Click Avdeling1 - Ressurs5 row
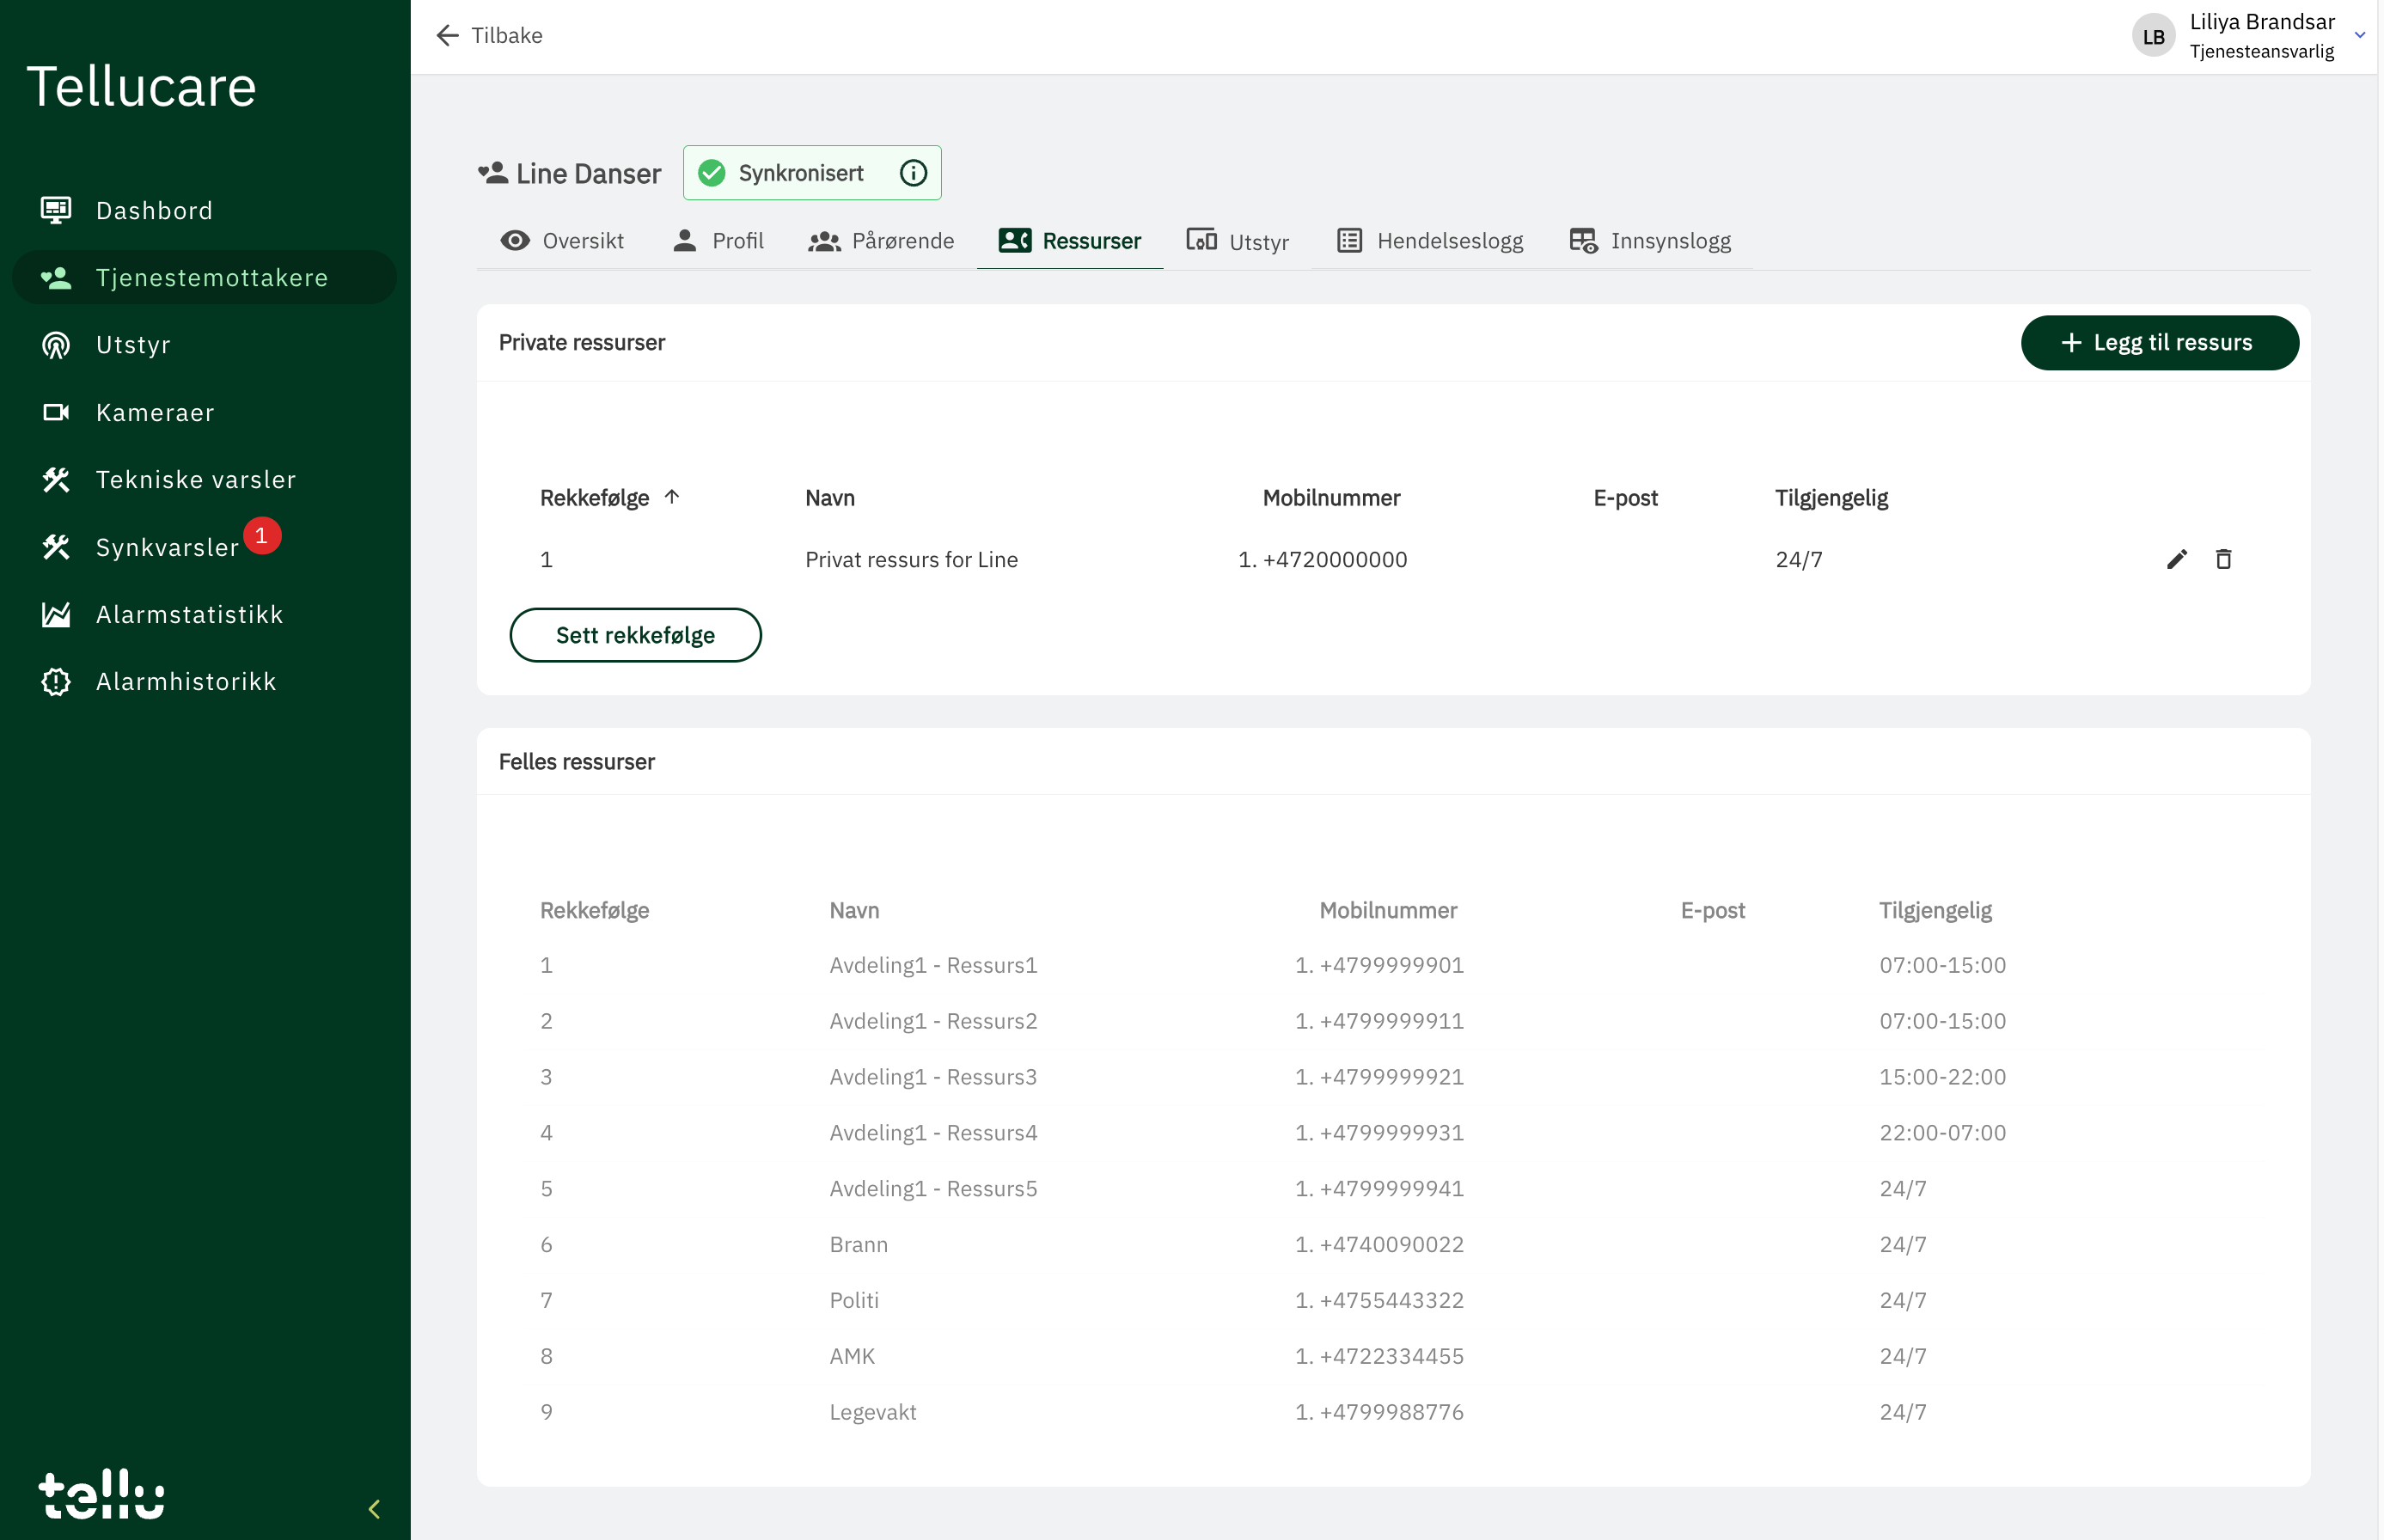The image size is (2384, 1540). click(x=1393, y=1189)
